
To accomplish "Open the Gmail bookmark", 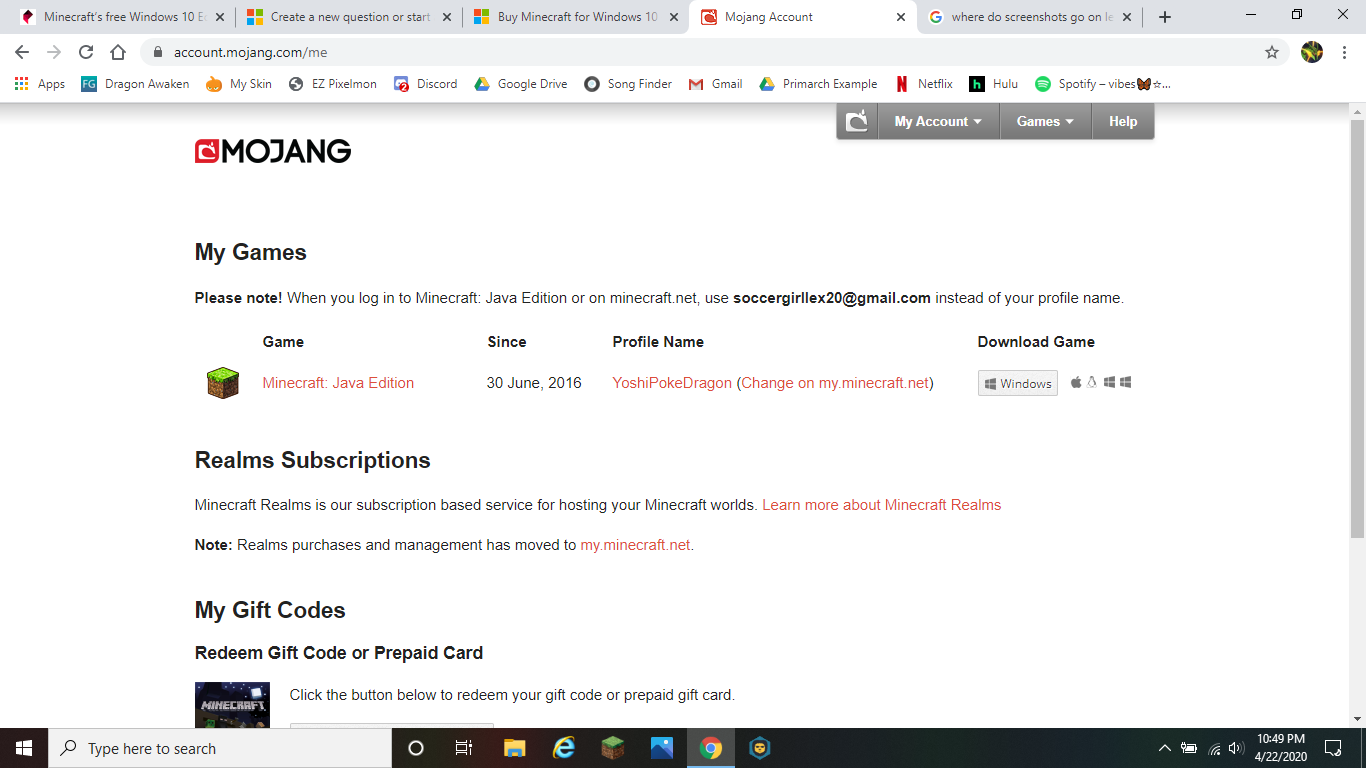I will pos(716,84).
